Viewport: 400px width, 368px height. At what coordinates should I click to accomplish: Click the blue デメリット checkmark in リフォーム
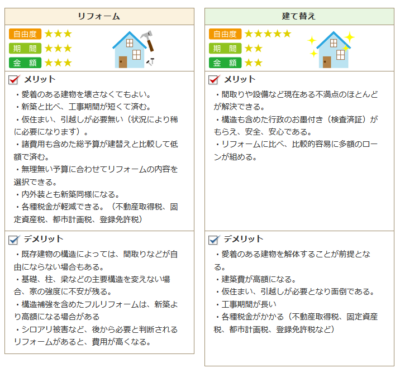coord(14,239)
